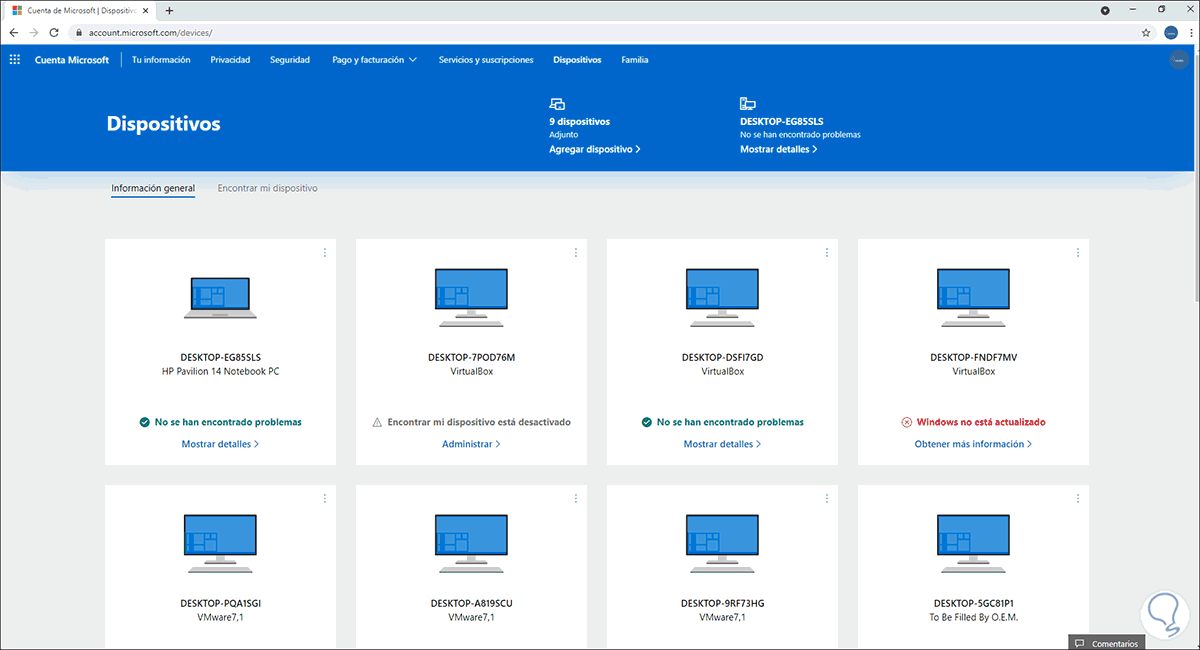Open options menu for DESKTOP-FNDF7MV card
The width and height of the screenshot is (1200, 650).
[1077, 253]
